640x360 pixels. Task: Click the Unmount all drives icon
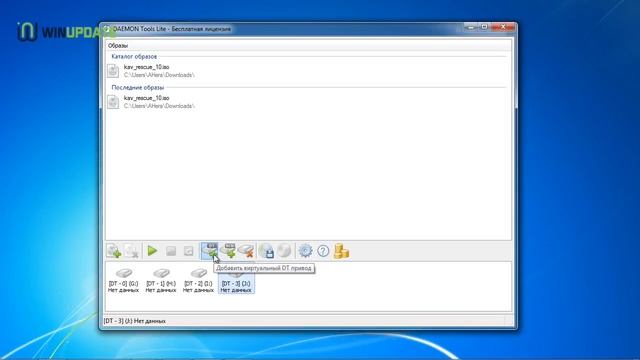coord(189,251)
